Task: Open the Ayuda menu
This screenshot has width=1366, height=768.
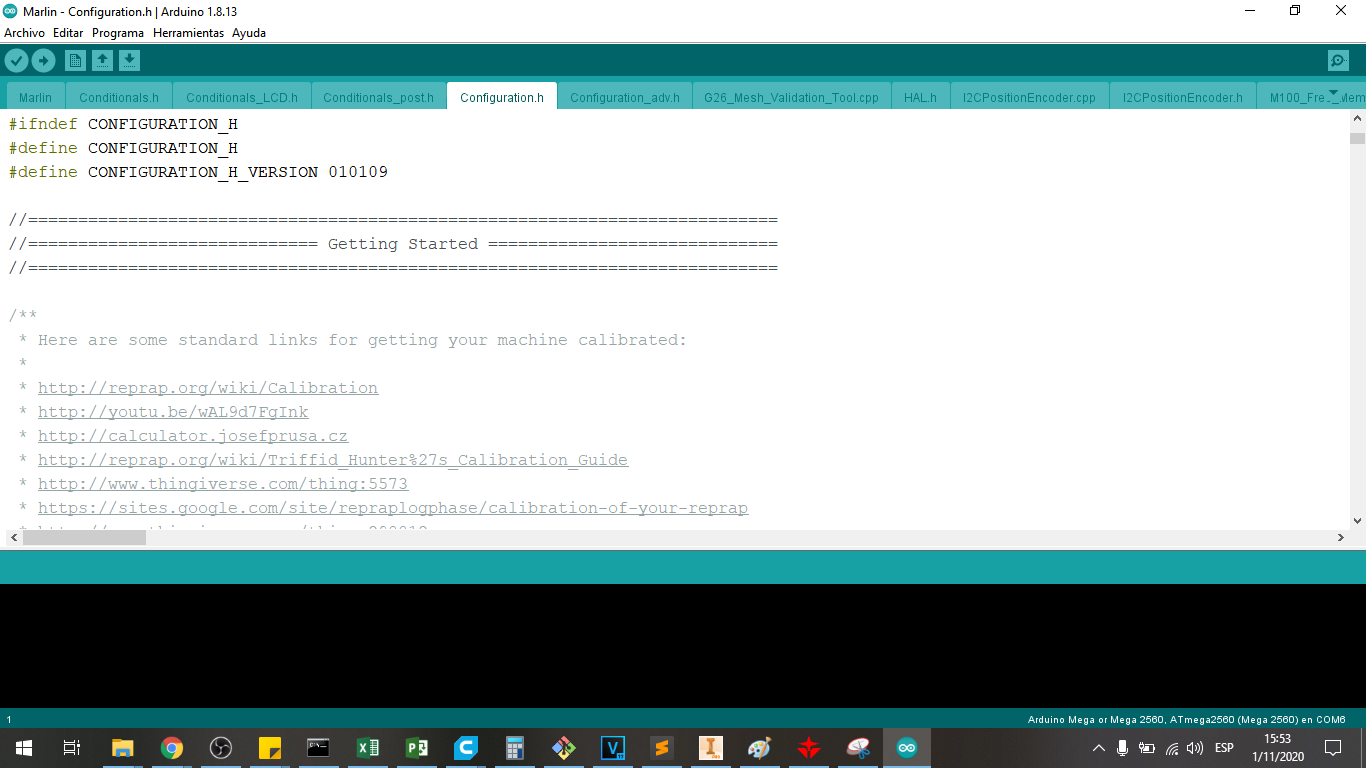Action: [249, 33]
